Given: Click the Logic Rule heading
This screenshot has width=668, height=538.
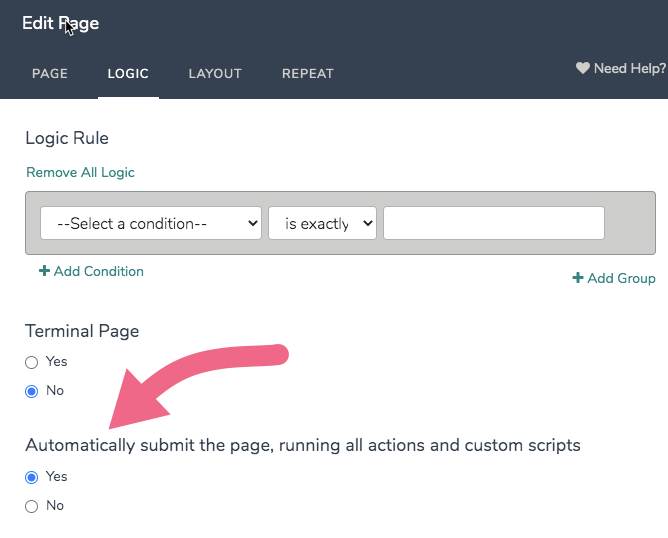Looking at the screenshot, I should [67, 138].
